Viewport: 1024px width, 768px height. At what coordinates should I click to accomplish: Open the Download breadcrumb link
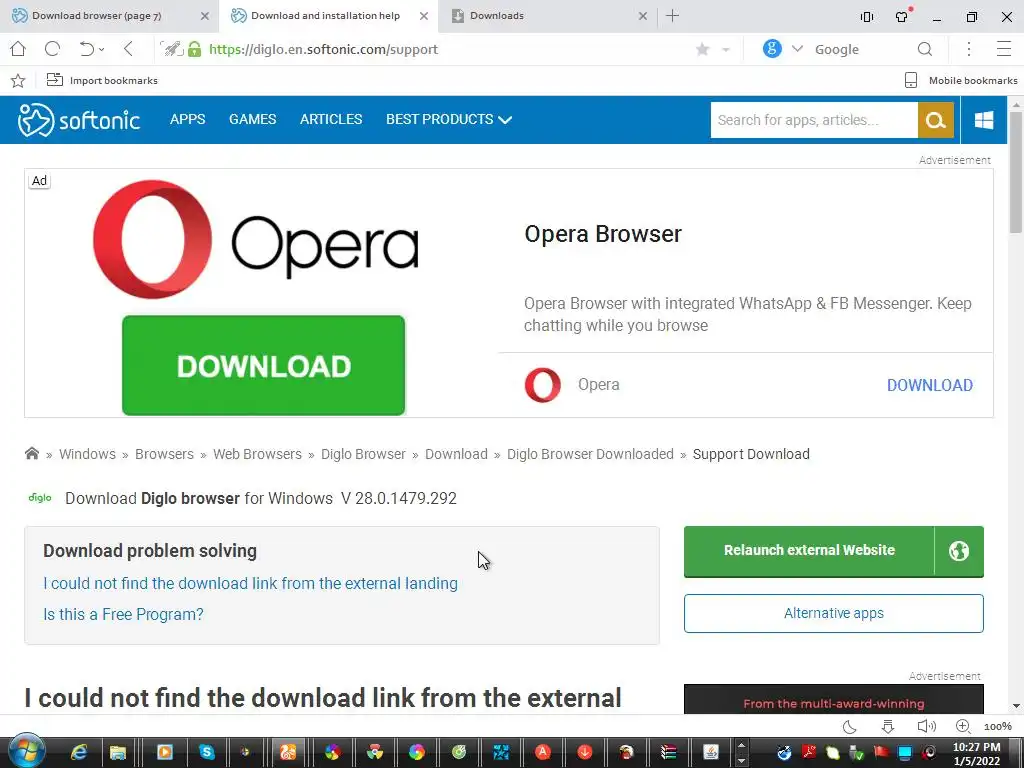pos(456,454)
